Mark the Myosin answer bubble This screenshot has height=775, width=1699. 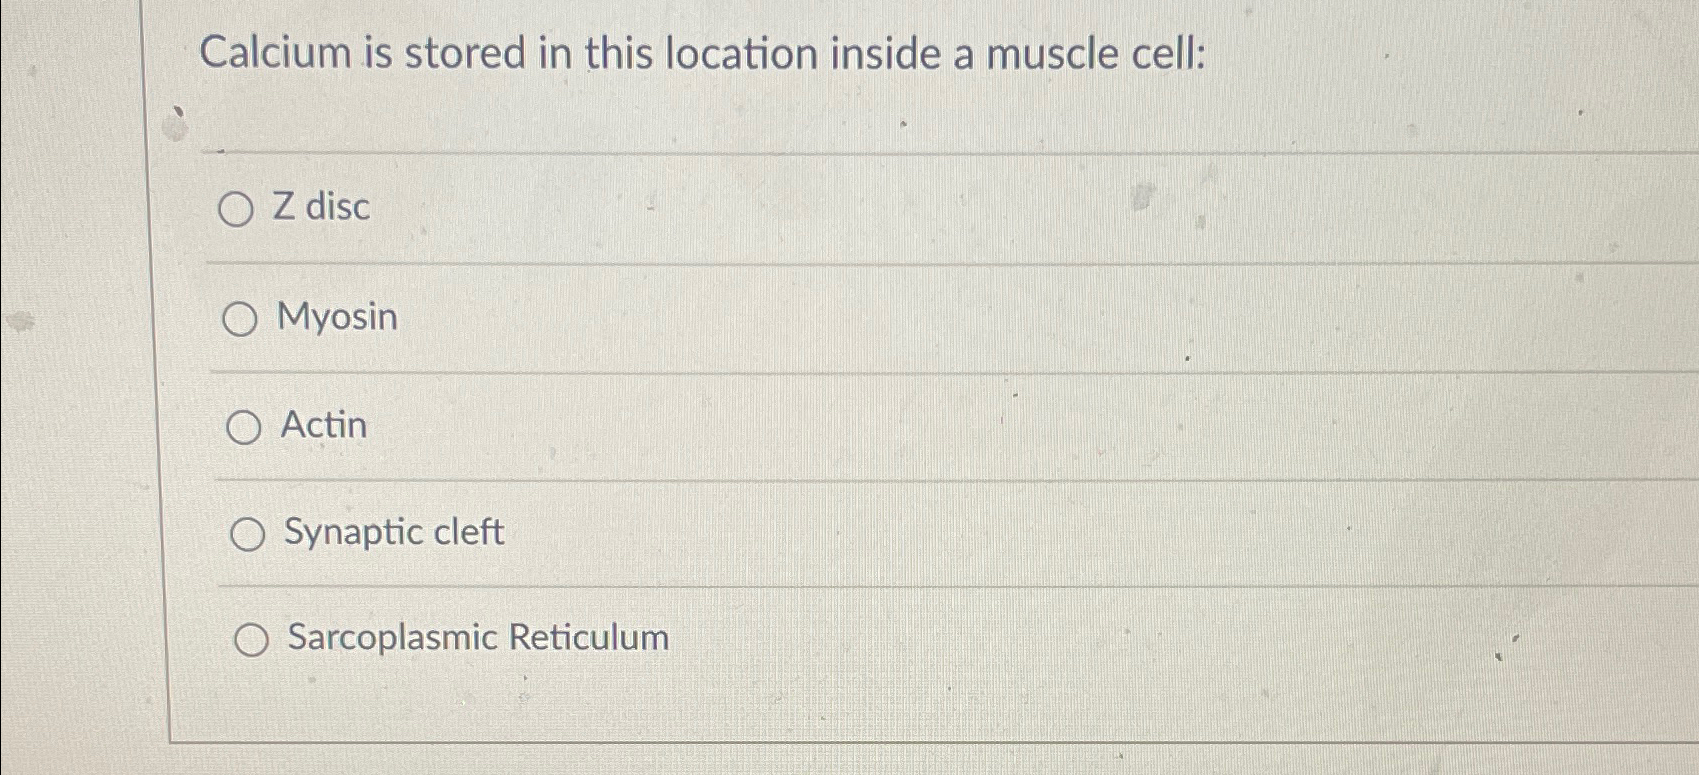(241, 320)
